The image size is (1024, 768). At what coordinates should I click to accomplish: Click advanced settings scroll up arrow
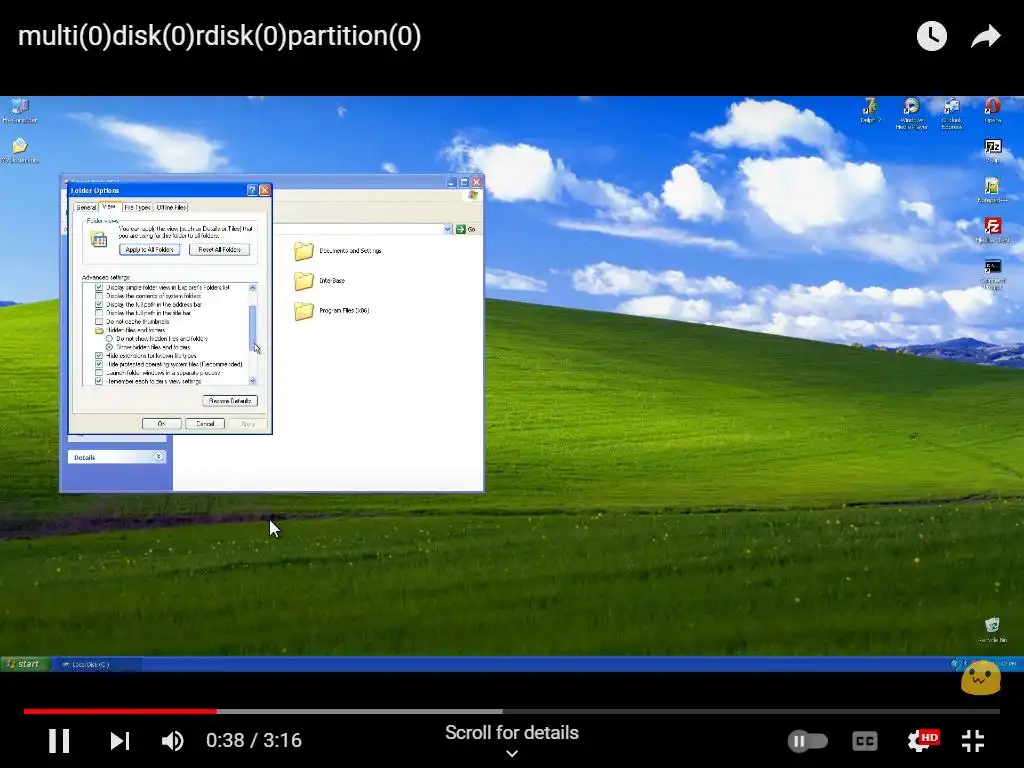click(253, 288)
